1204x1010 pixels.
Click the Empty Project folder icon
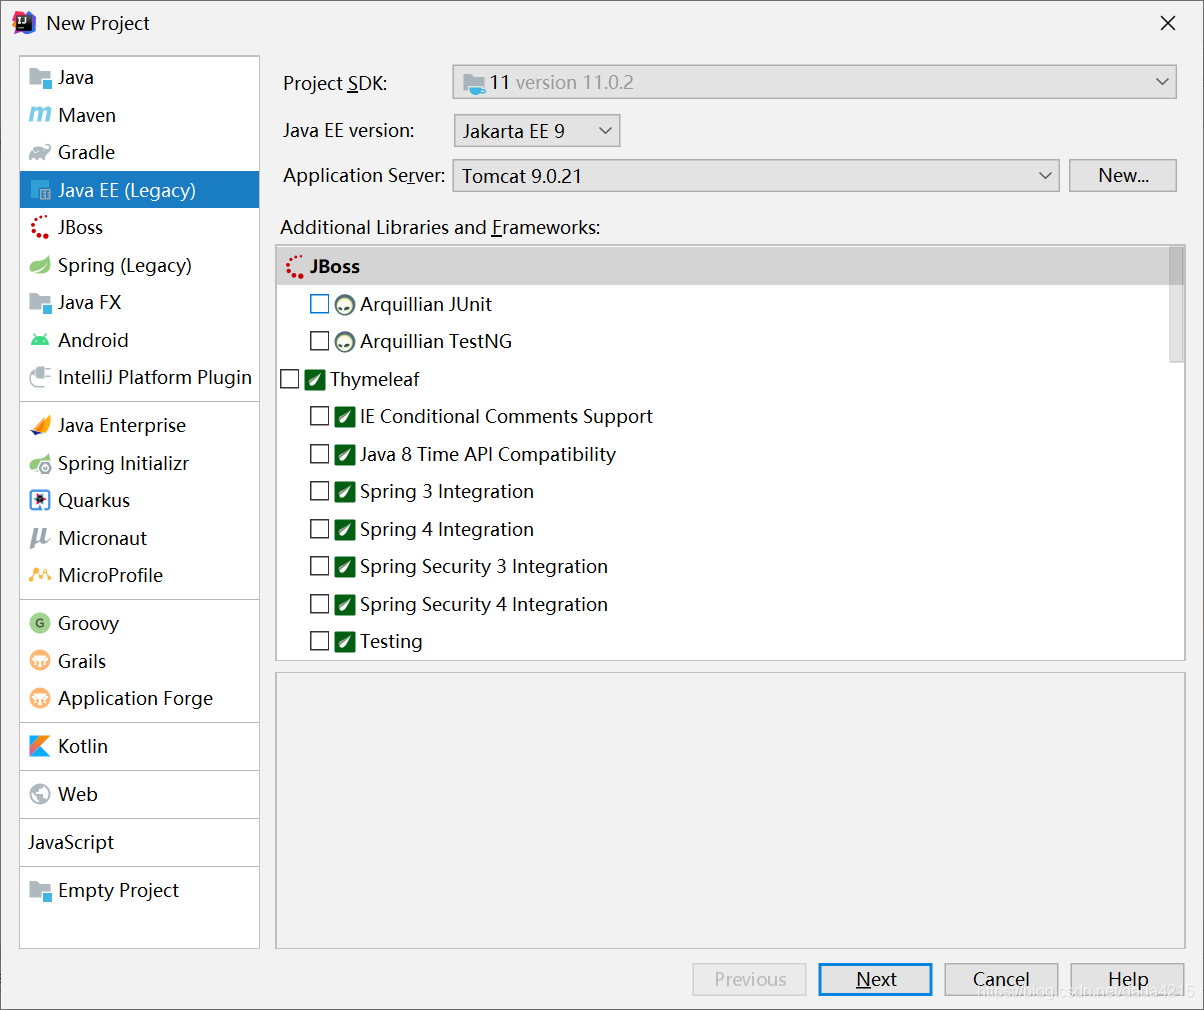(x=40, y=890)
